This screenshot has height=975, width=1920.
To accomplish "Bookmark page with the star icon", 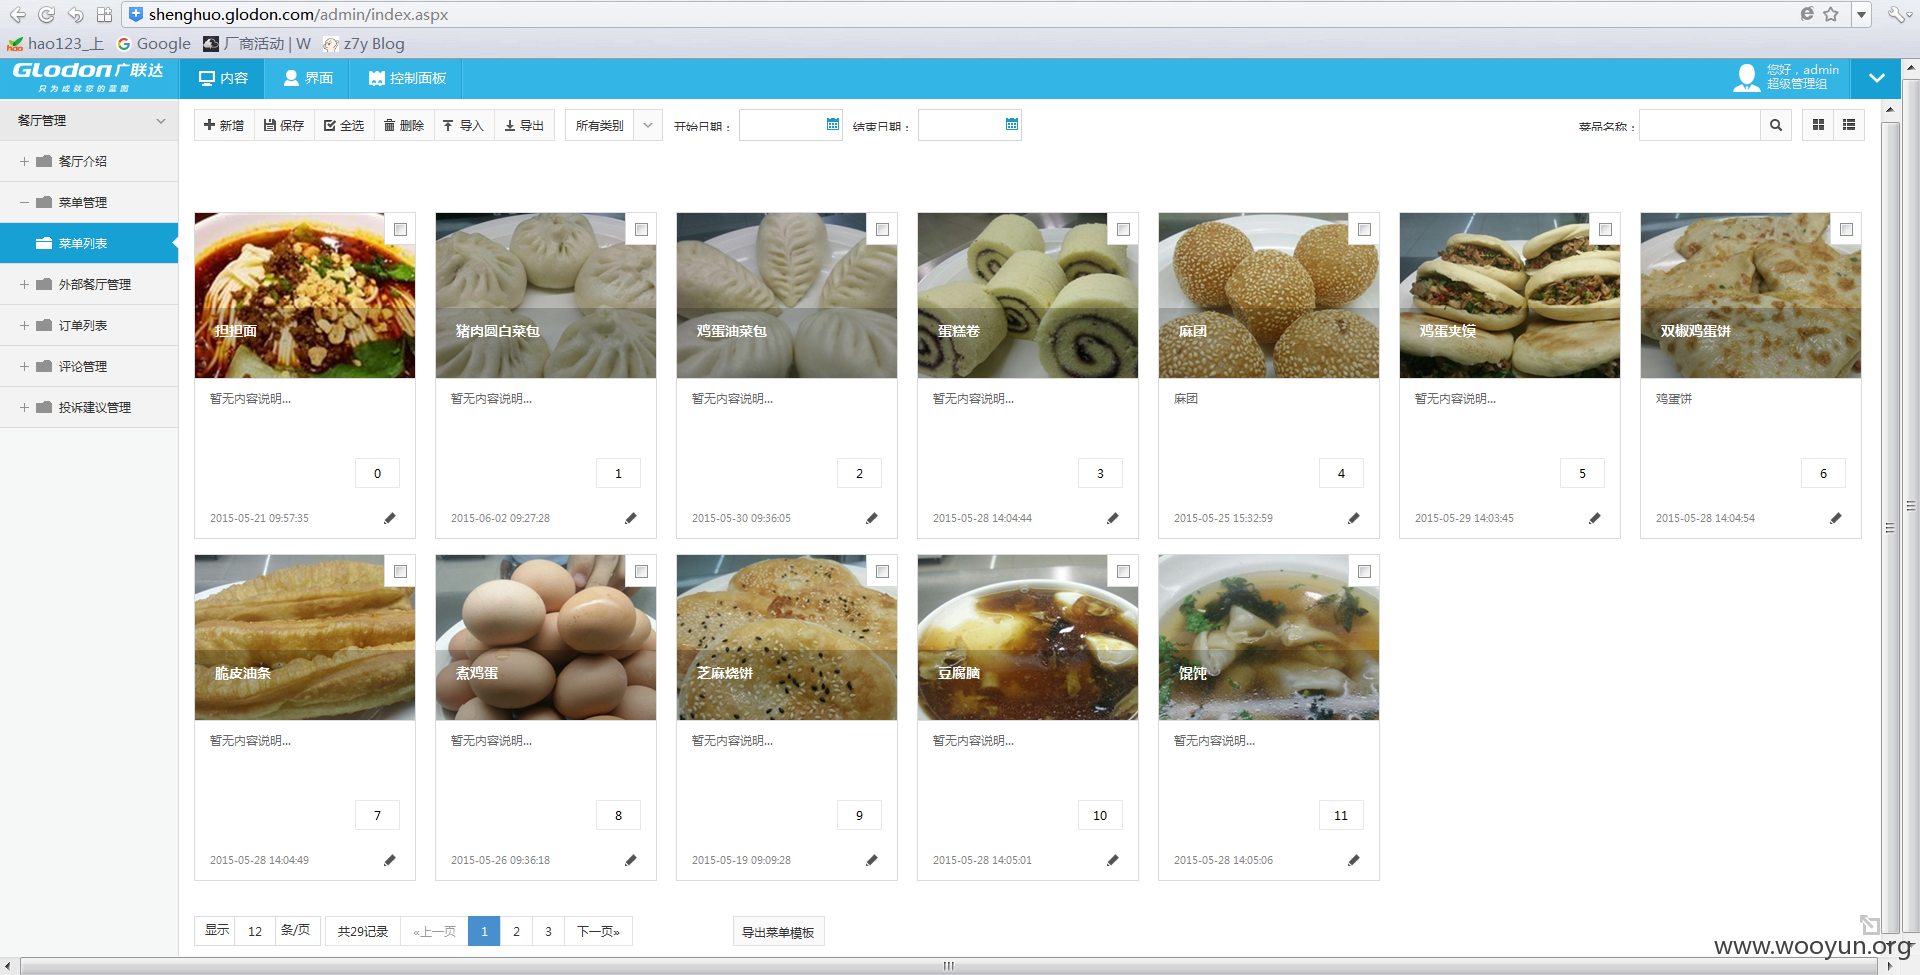I will pos(1831,14).
